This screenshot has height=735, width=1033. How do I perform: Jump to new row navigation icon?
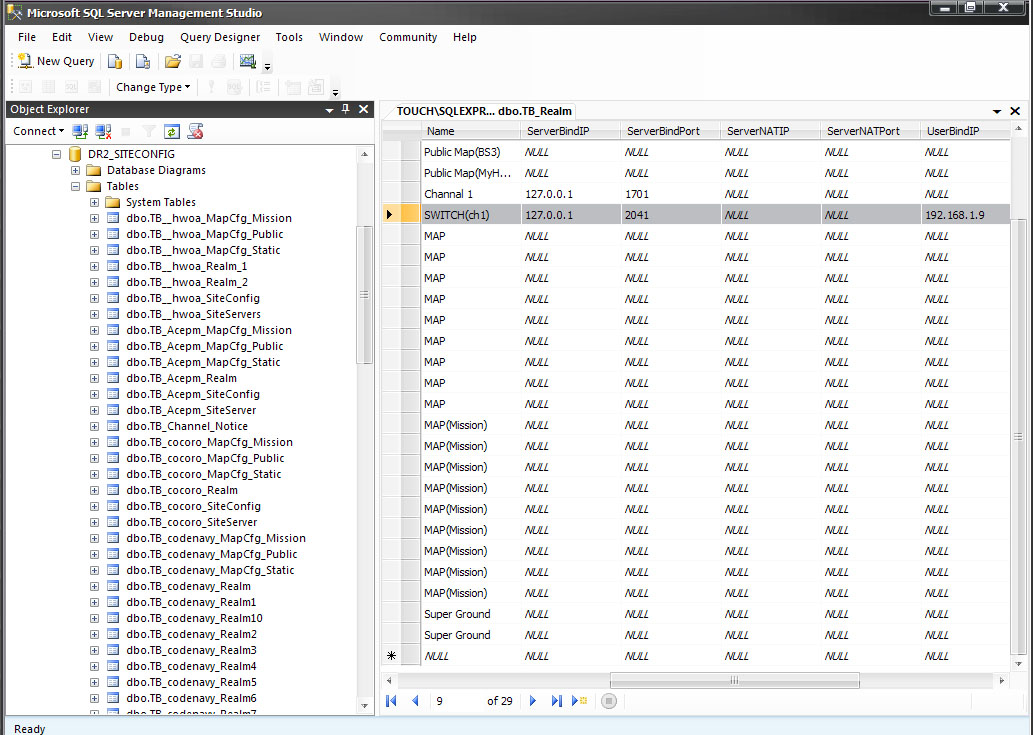pyautogui.click(x=579, y=701)
